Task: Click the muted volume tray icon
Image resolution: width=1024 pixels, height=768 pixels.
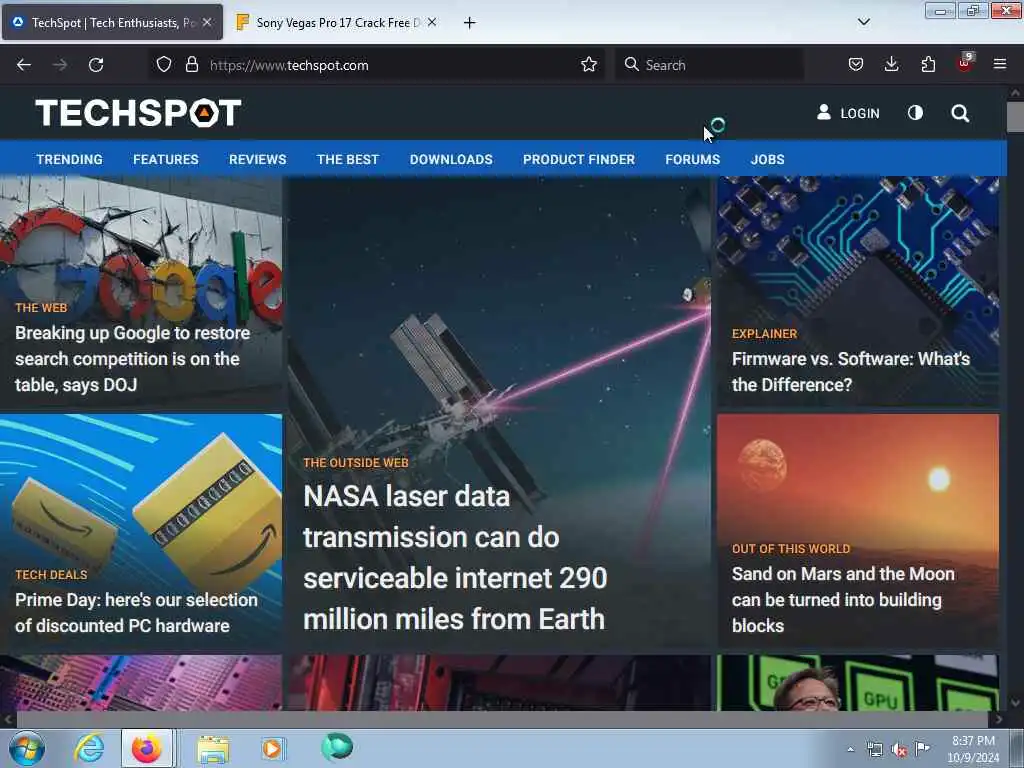Action: [899, 749]
